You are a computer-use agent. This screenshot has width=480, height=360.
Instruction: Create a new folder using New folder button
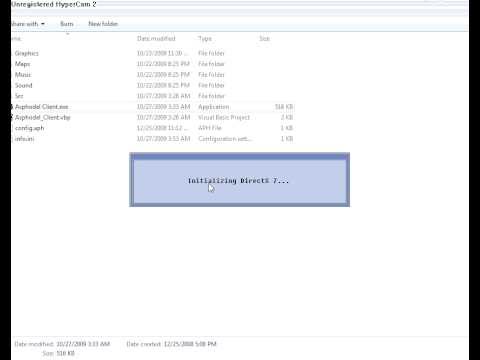103,24
